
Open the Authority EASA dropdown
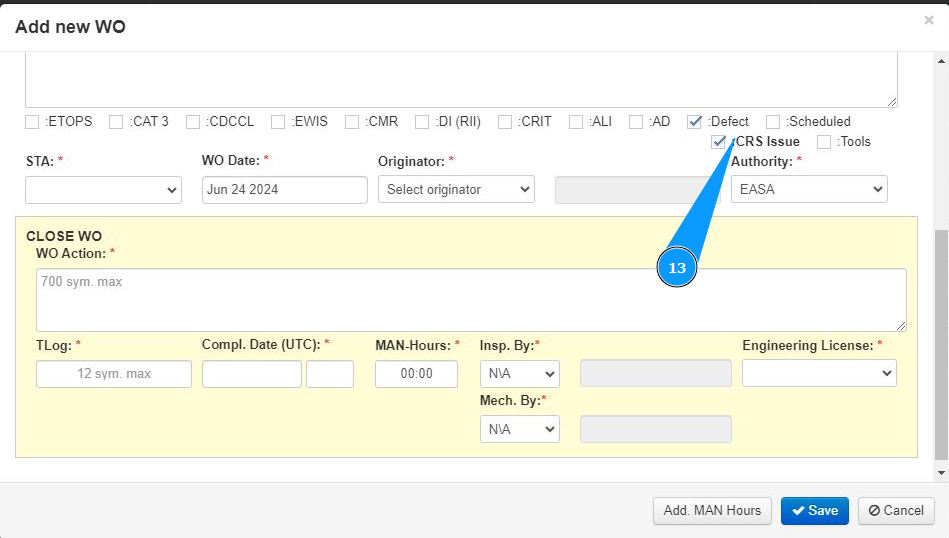tap(809, 190)
